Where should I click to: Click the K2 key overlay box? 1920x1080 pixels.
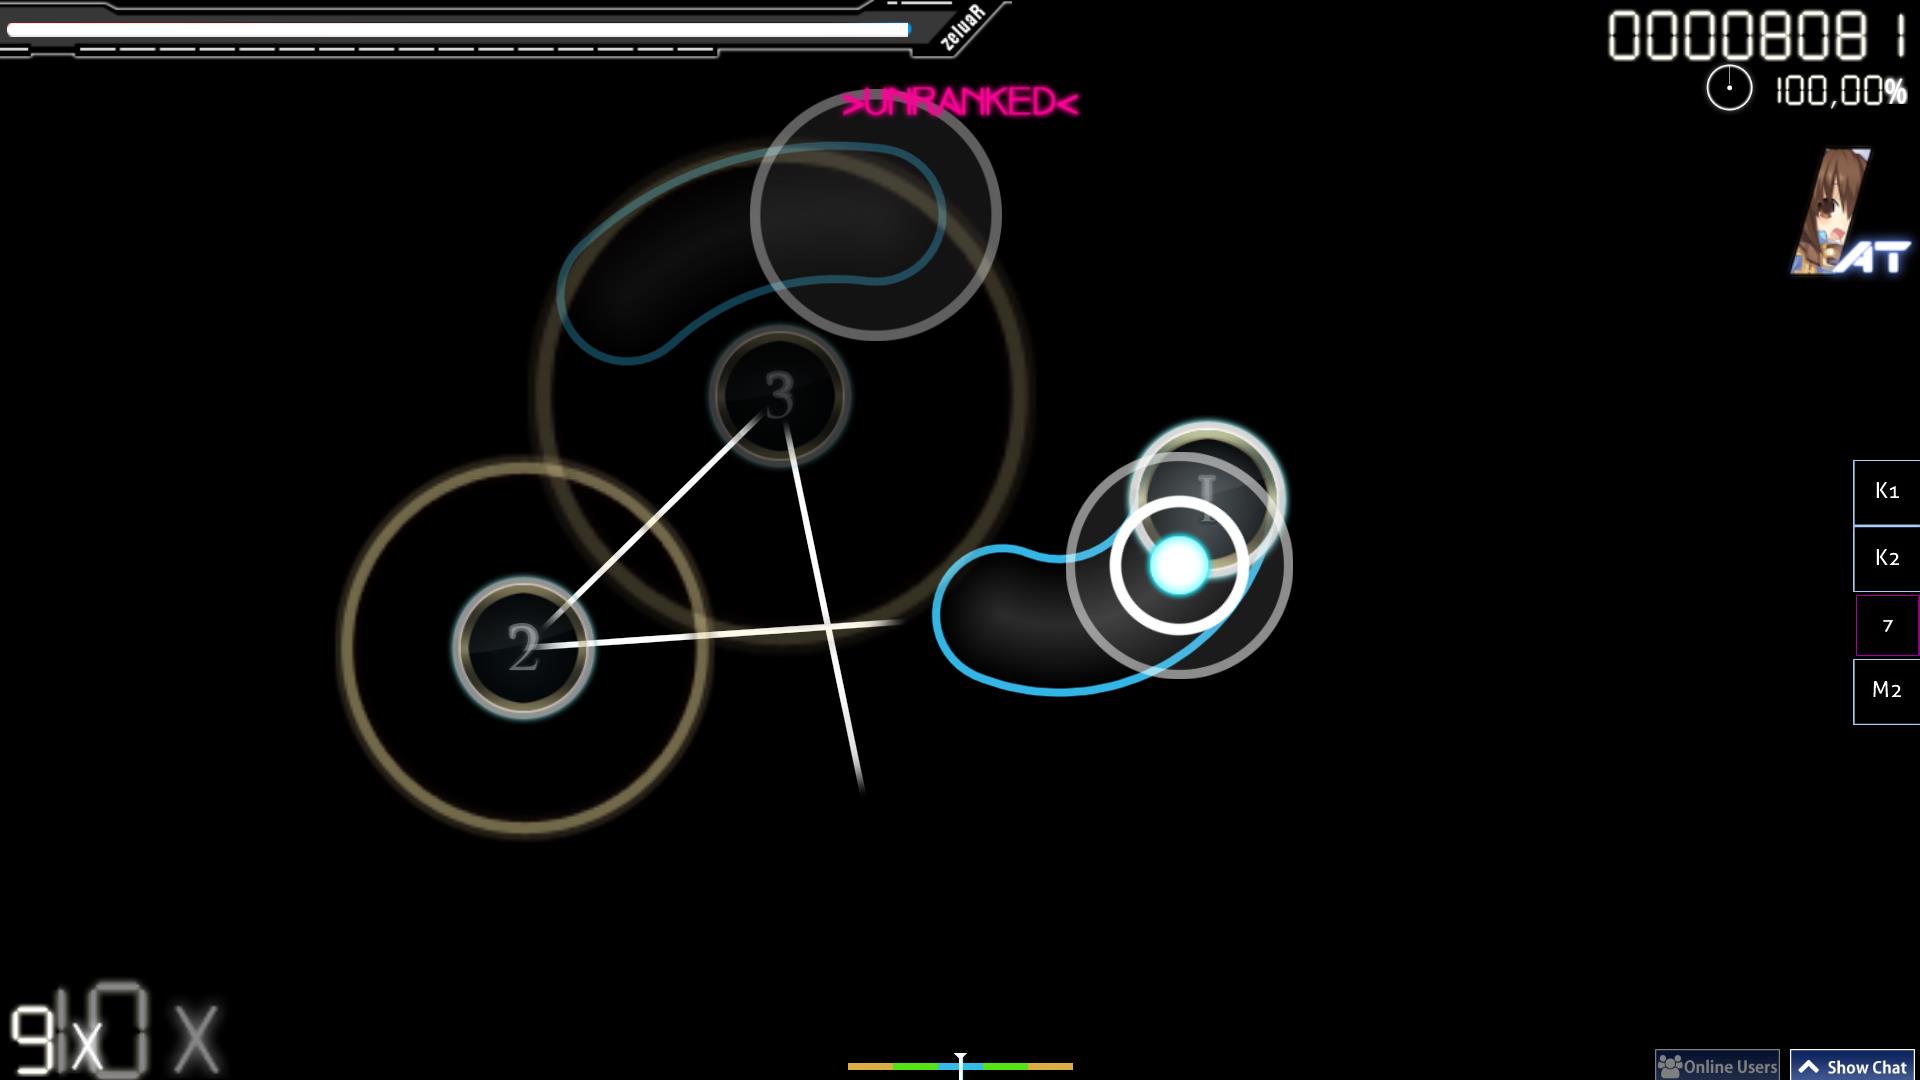[1886, 558]
